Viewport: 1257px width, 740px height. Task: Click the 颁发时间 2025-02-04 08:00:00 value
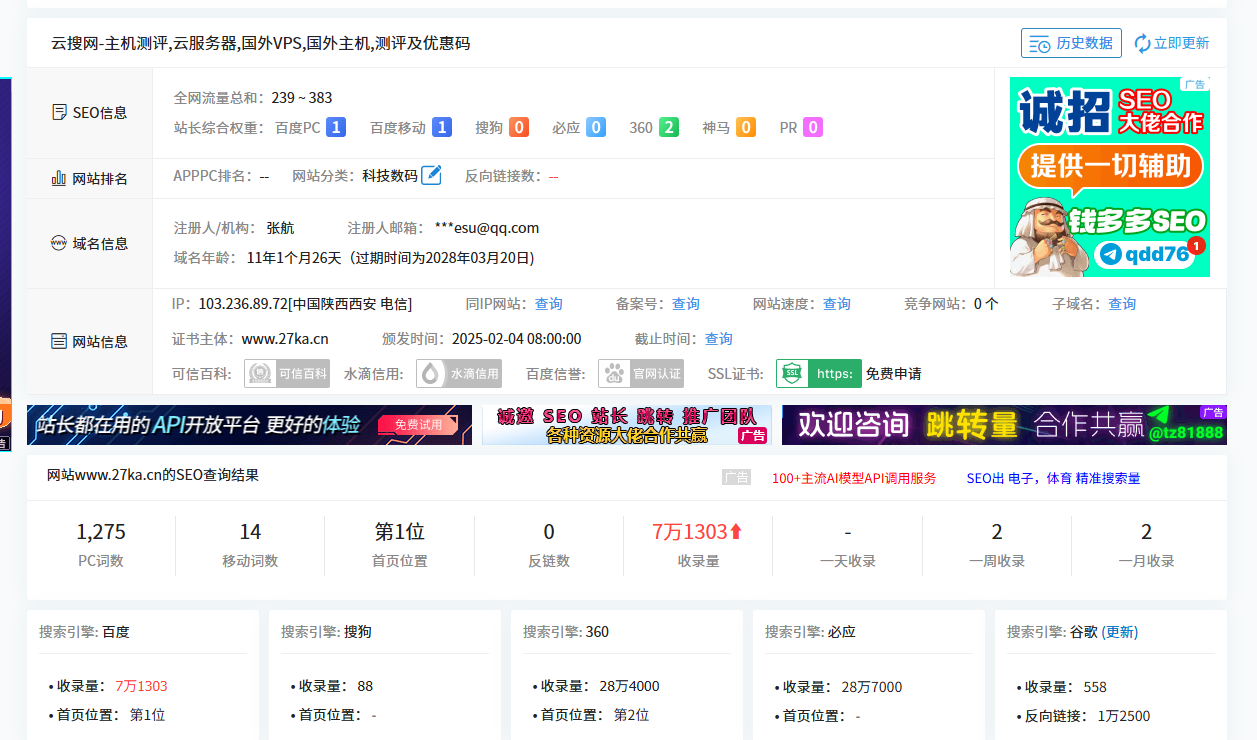(x=516, y=338)
